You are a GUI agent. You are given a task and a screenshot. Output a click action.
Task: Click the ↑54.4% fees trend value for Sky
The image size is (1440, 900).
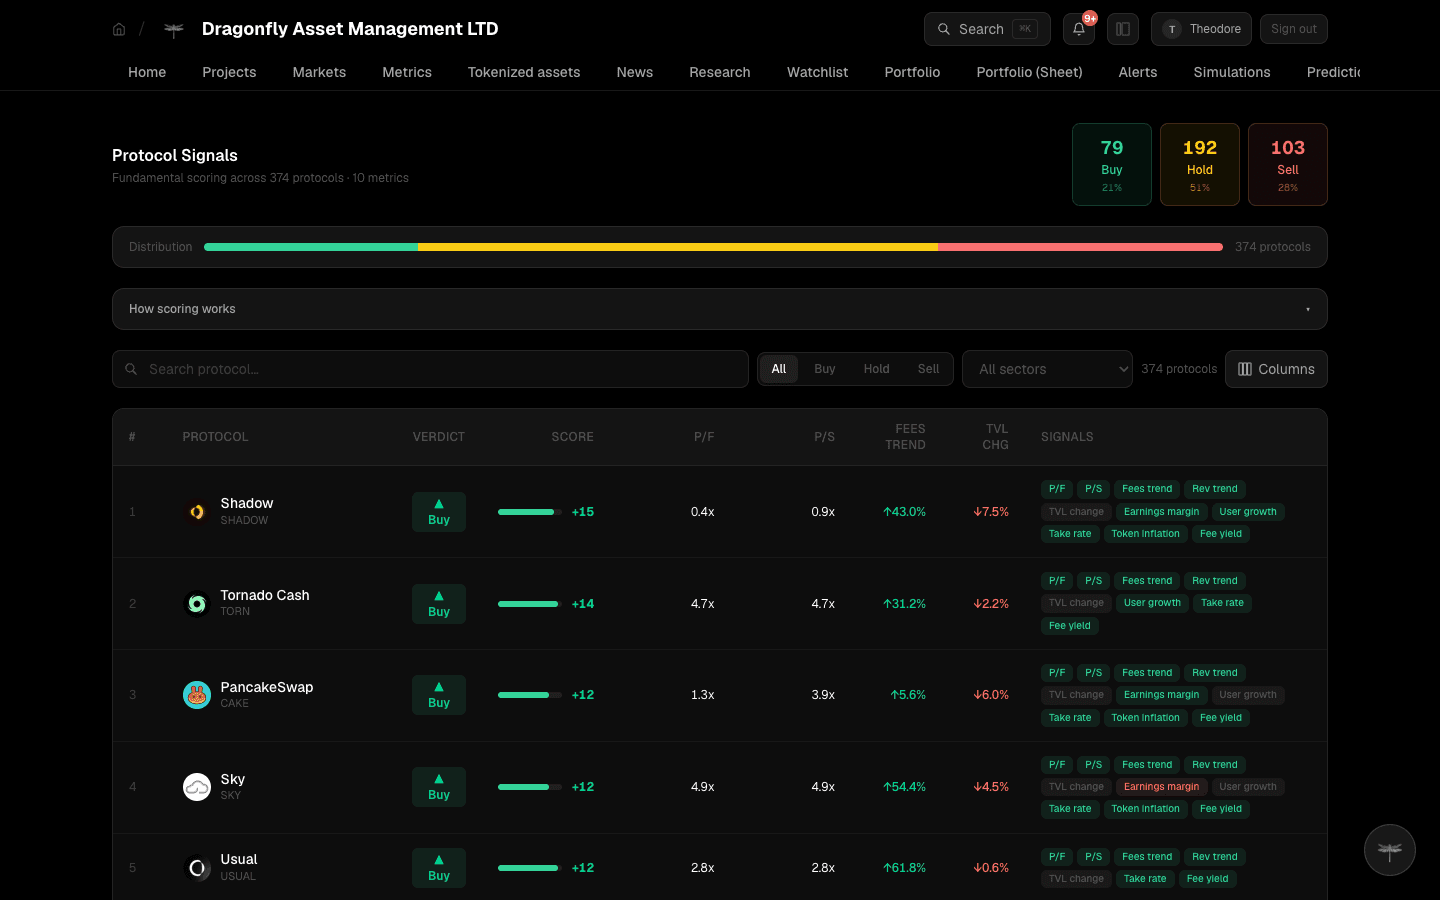(904, 787)
